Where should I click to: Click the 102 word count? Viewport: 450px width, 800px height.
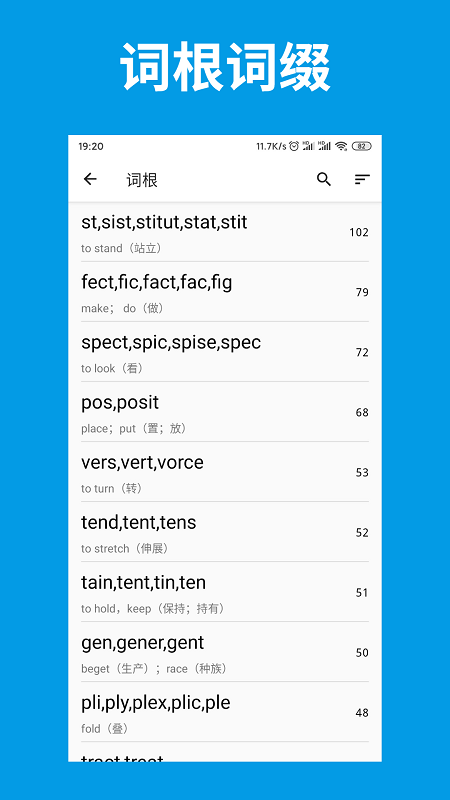tap(359, 233)
